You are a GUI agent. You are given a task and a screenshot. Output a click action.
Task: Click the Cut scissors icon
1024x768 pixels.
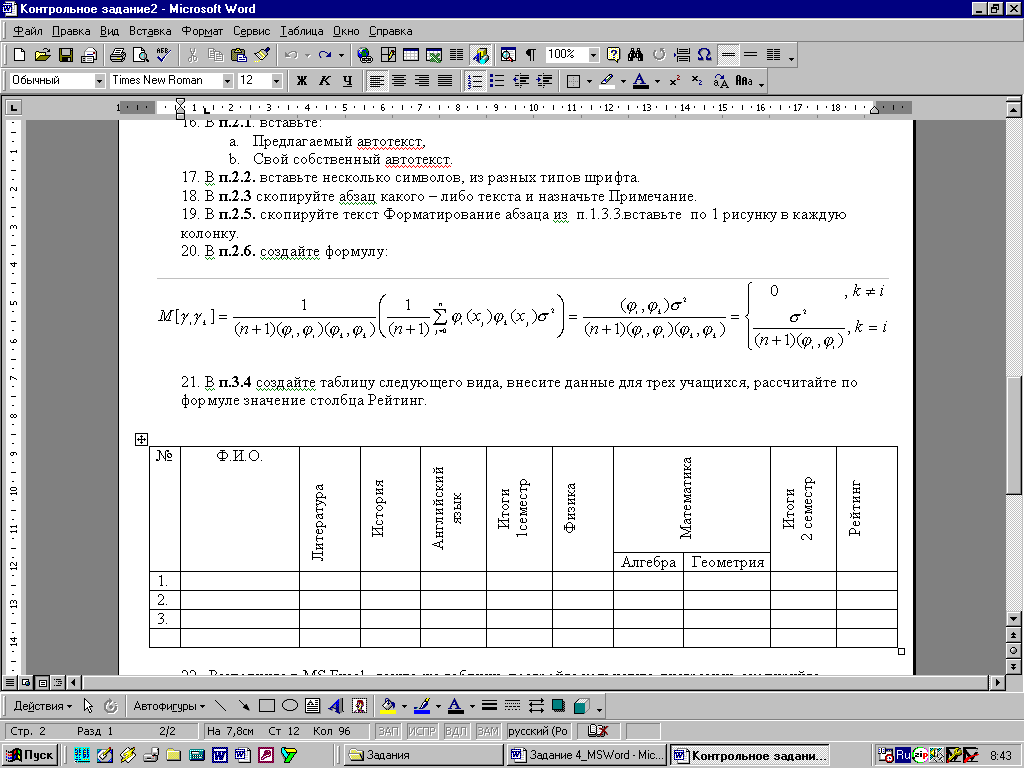pyautogui.click(x=192, y=55)
